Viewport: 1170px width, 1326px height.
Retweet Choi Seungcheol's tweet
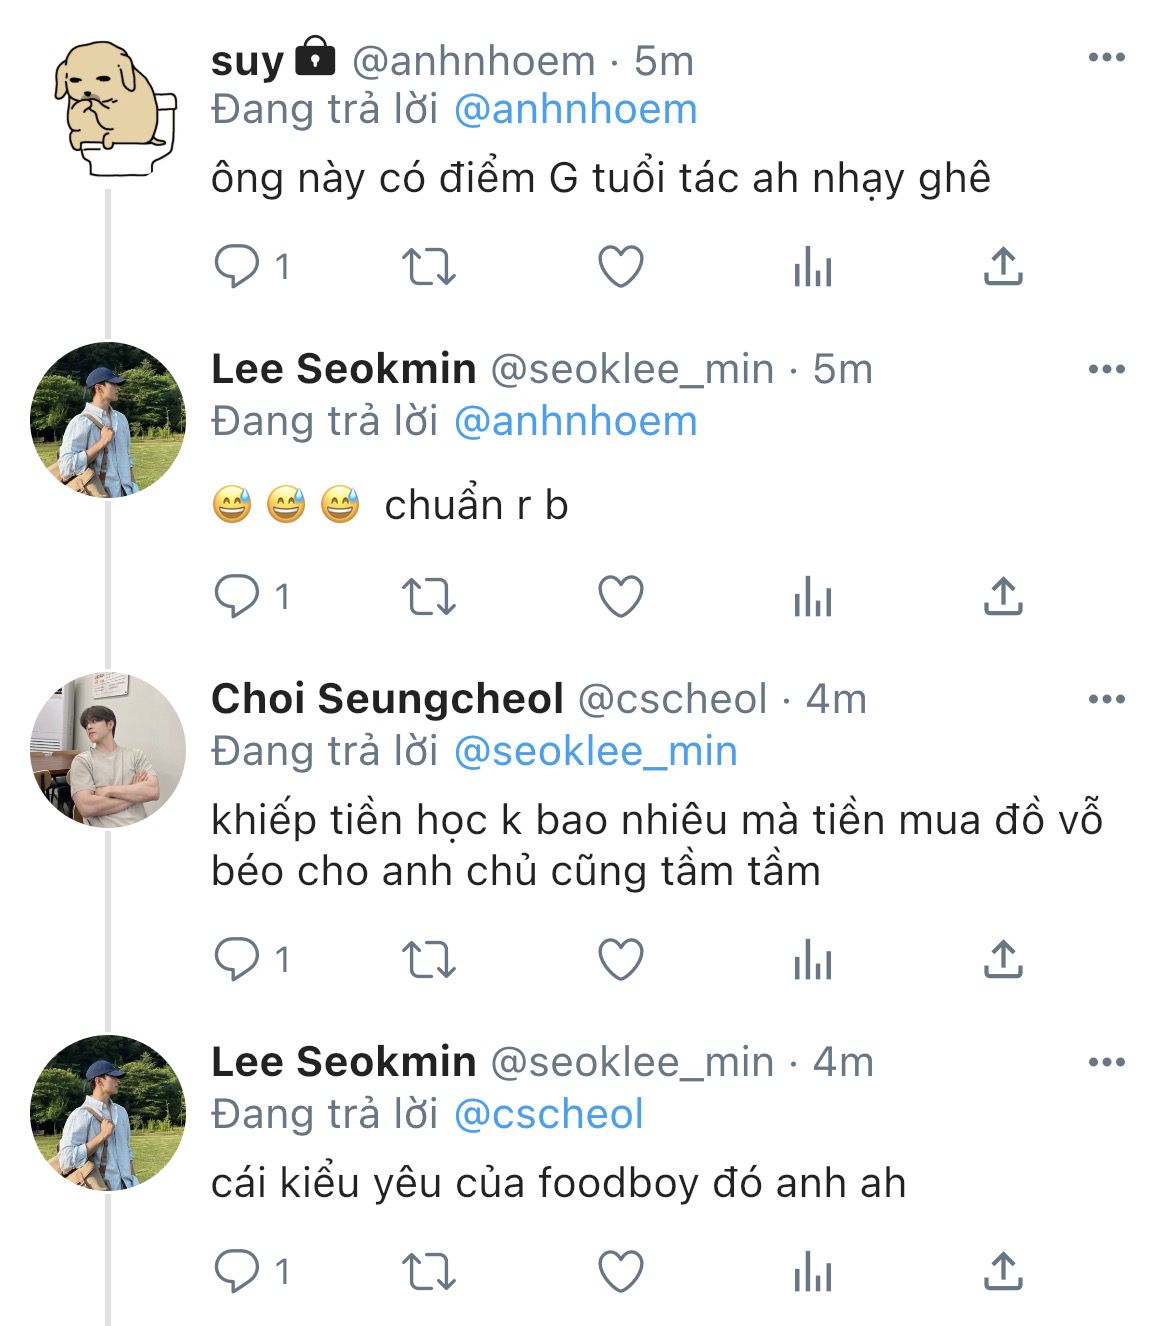428,960
